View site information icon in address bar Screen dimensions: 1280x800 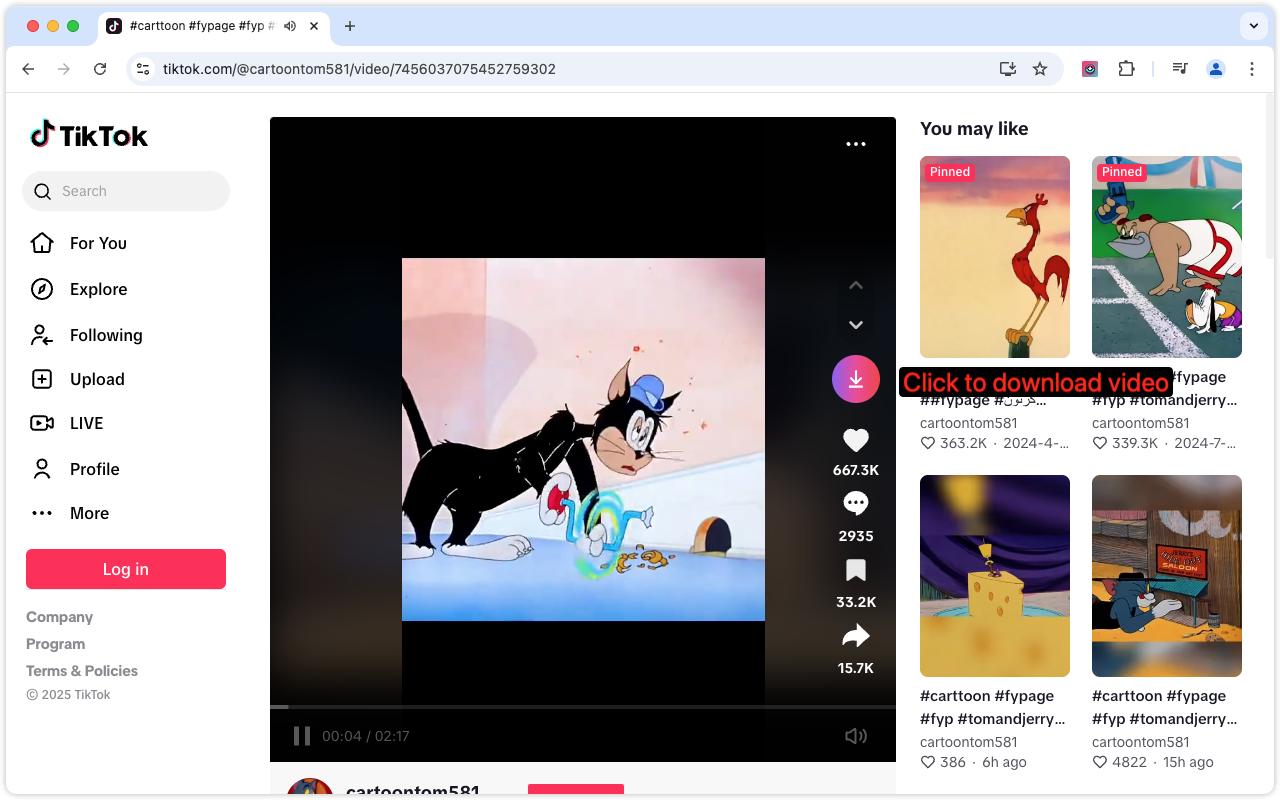(143, 69)
